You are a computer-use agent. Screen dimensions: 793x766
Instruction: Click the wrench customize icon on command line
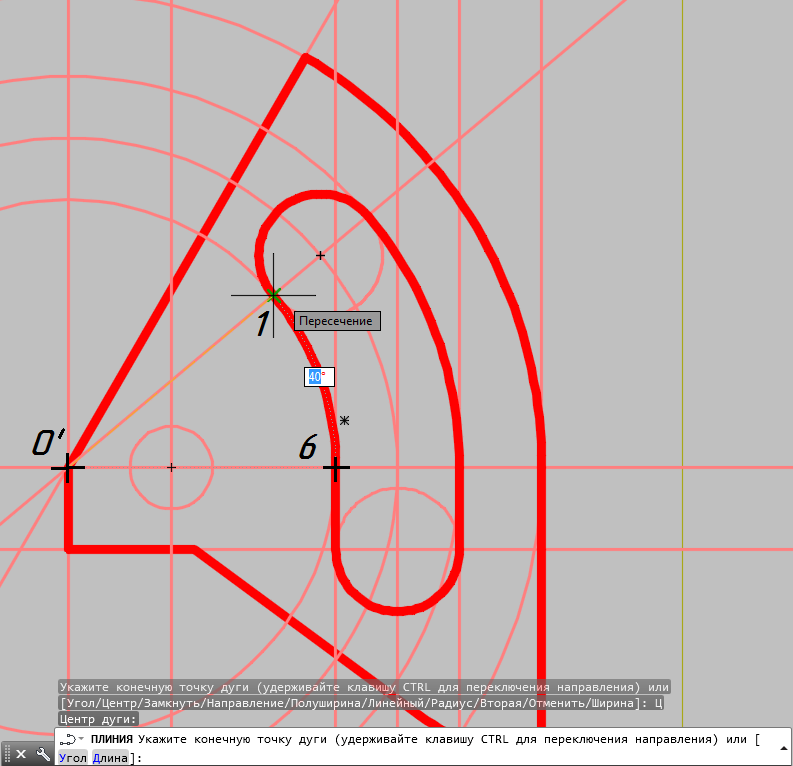click(42, 755)
